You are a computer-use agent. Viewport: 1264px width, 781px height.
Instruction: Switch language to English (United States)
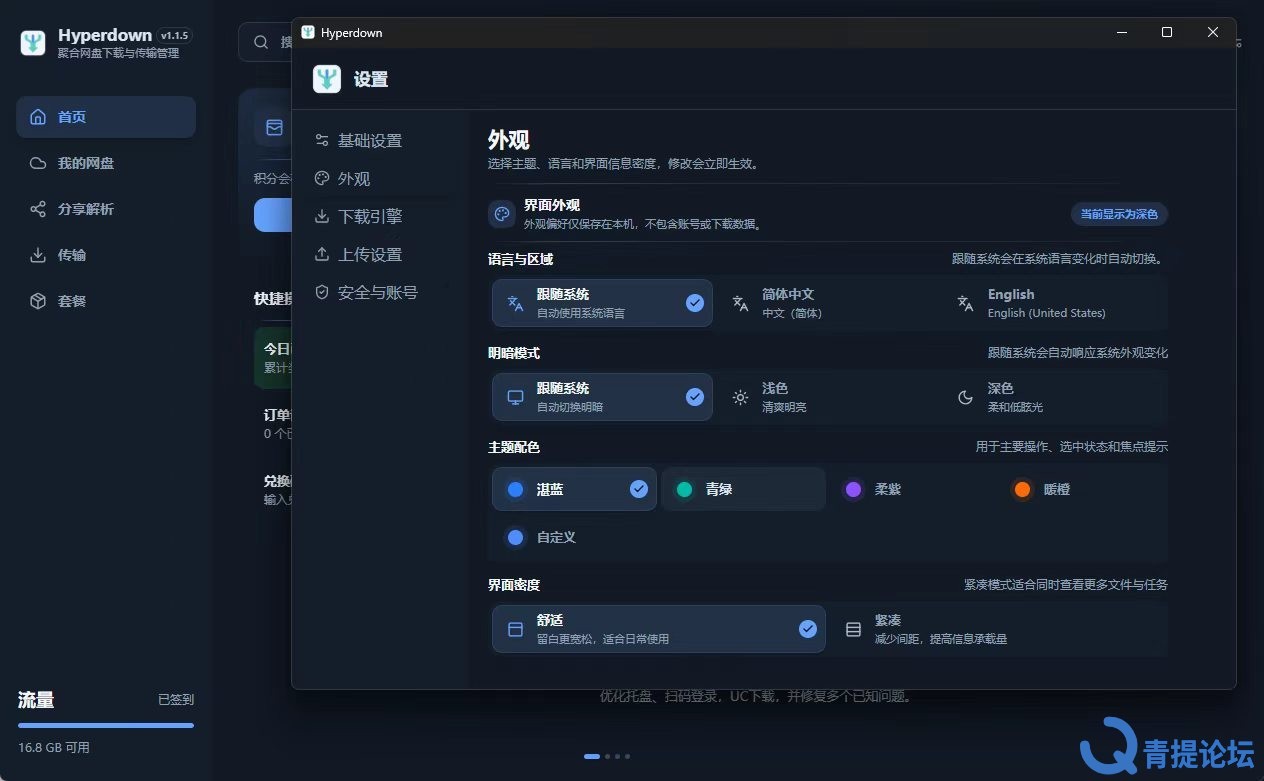point(1055,303)
